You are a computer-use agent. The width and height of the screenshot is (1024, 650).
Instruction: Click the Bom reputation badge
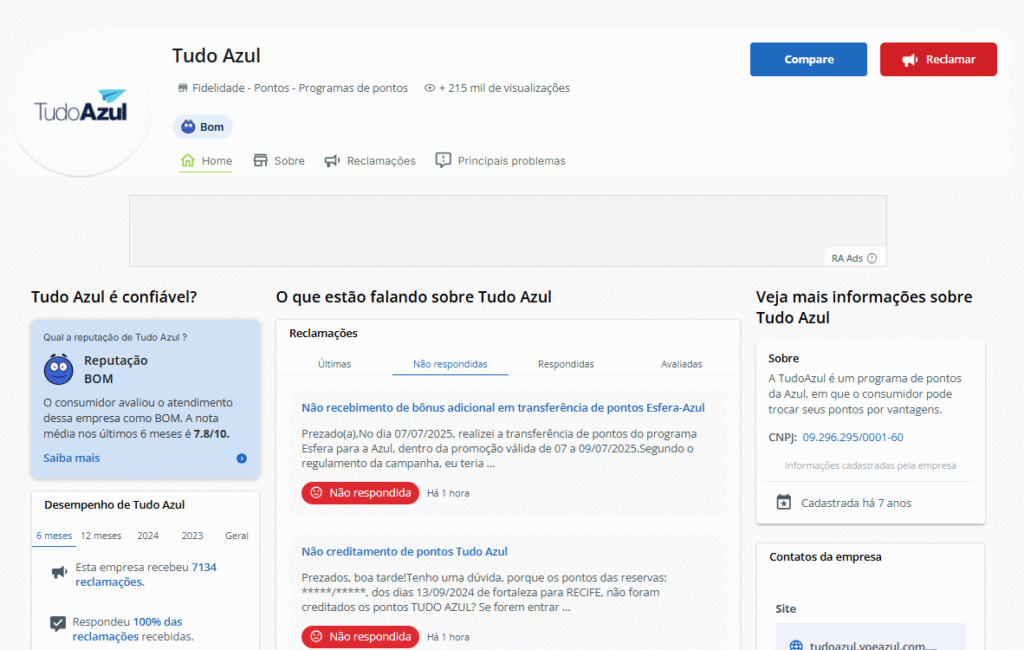(x=203, y=127)
